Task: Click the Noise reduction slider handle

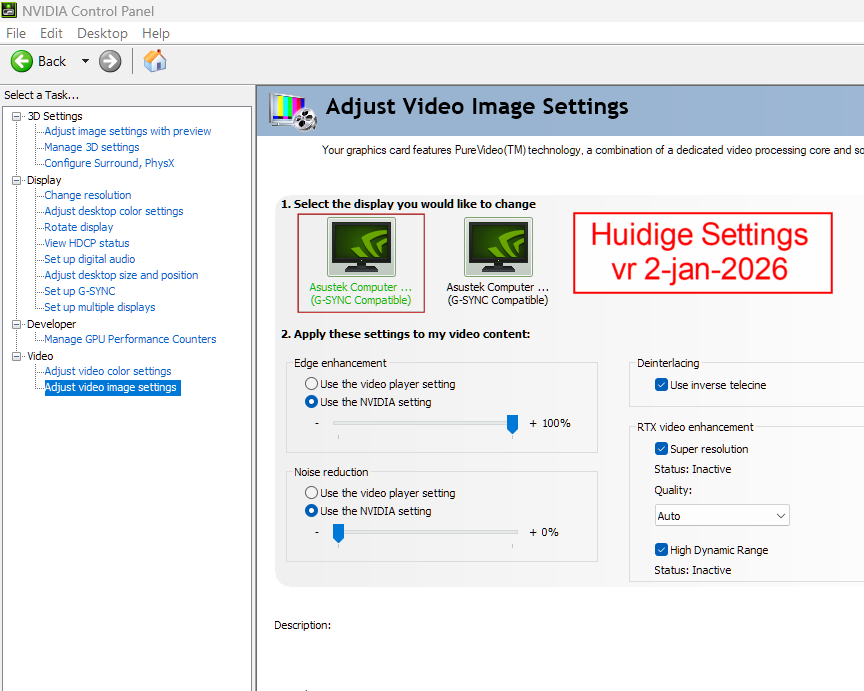Action: click(338, 533)
